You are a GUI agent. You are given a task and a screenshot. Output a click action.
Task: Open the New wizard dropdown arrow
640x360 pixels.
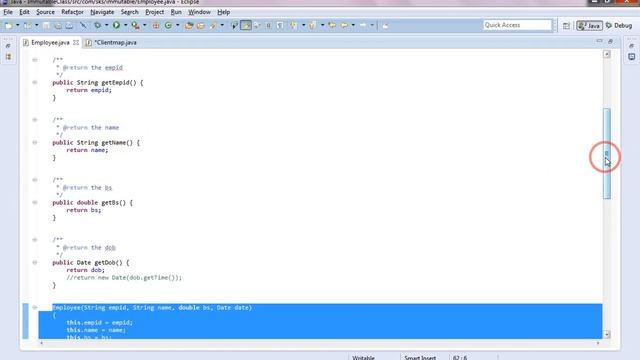click(x=18, y=25)
